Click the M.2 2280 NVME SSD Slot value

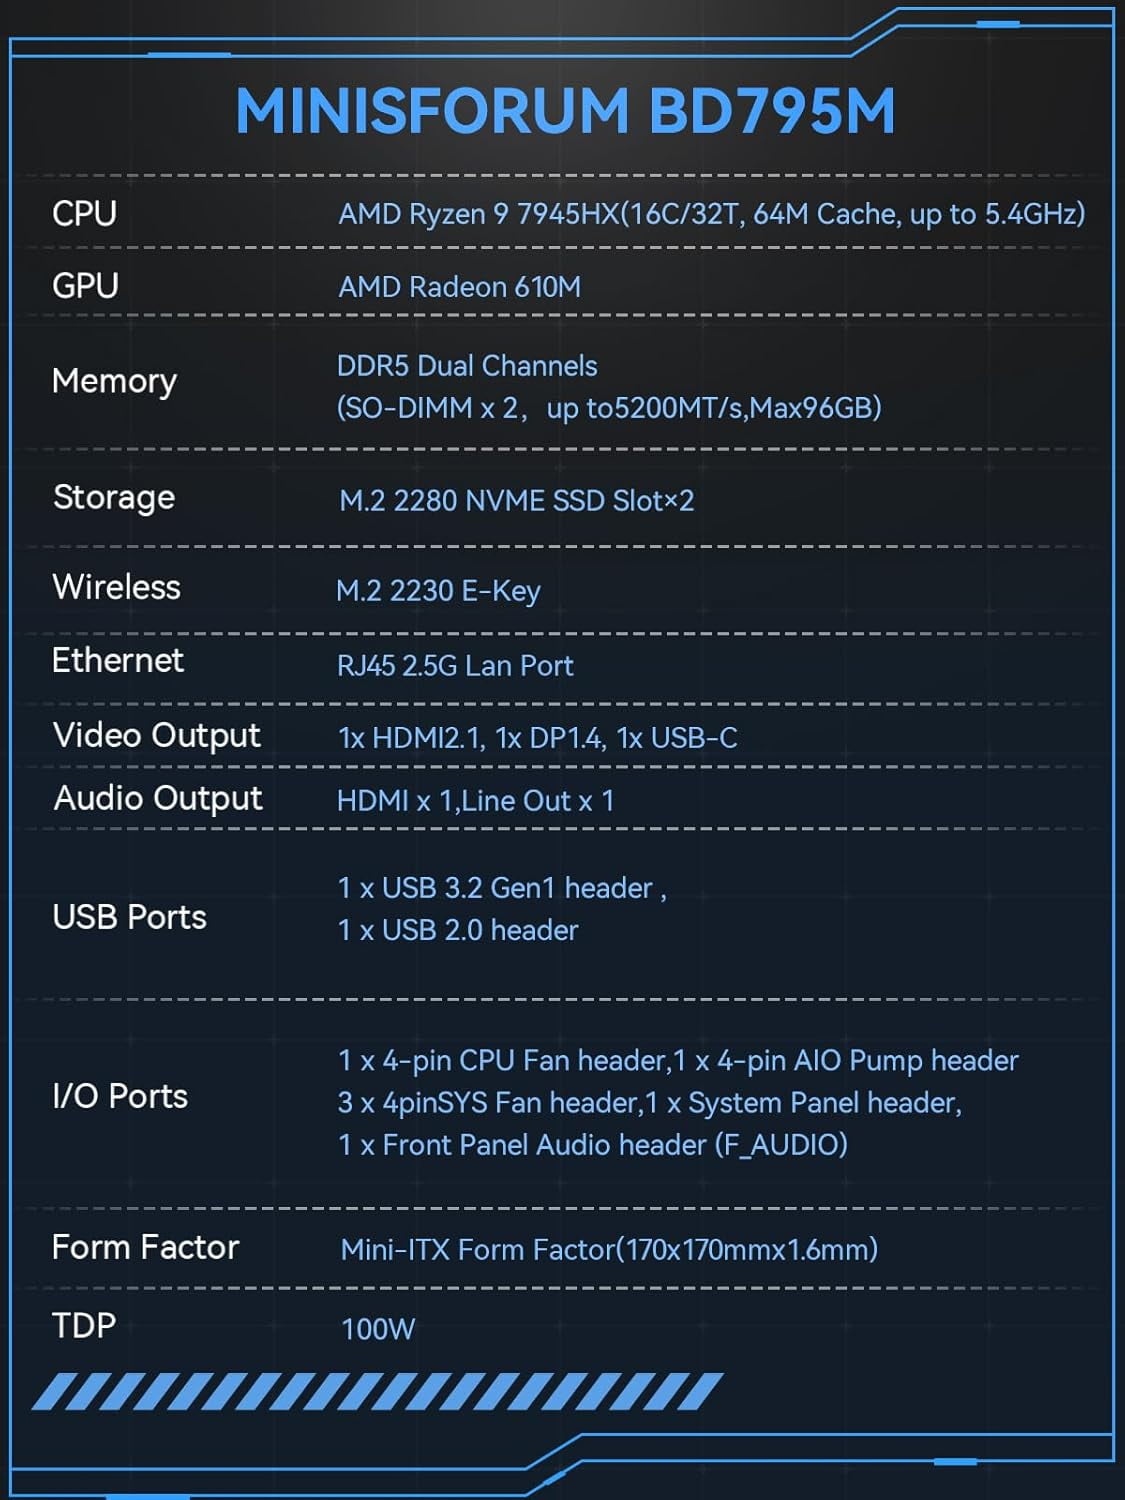pyautogui.click(x=516, y=500)
